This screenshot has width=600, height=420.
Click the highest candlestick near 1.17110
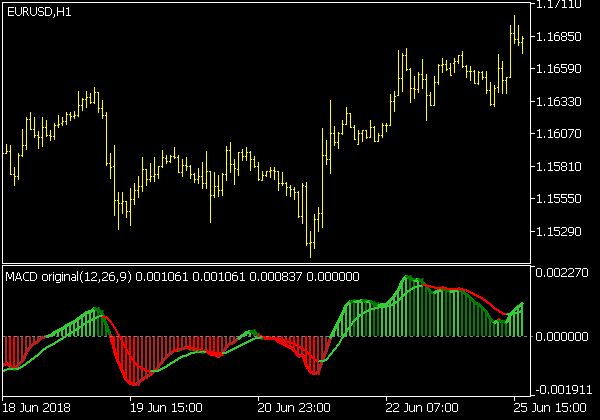[514, 30]
